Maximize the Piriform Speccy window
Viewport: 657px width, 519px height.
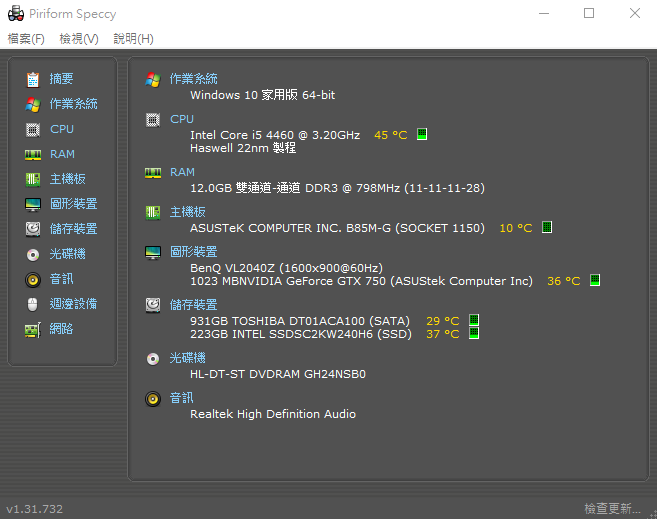pyautogui.click(x=589, y=13)
